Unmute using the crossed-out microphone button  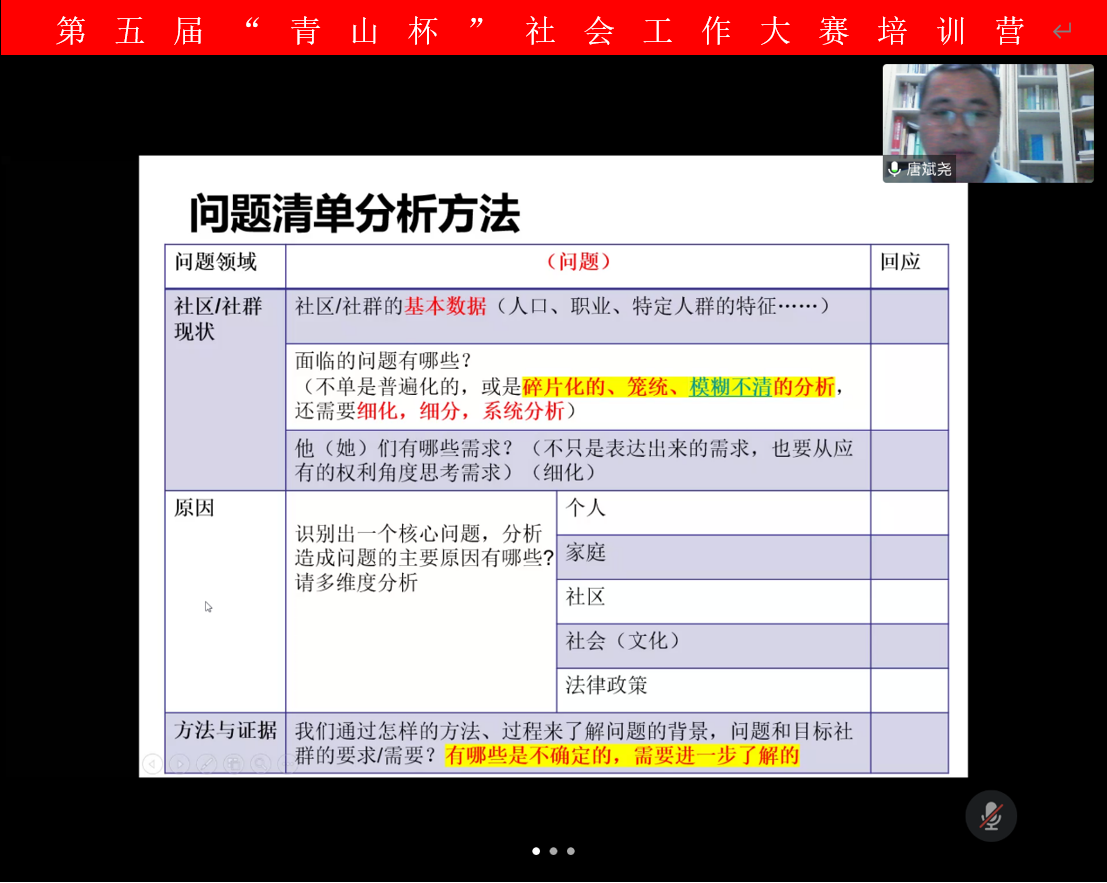pyautogui.click(x=990, y=816)
